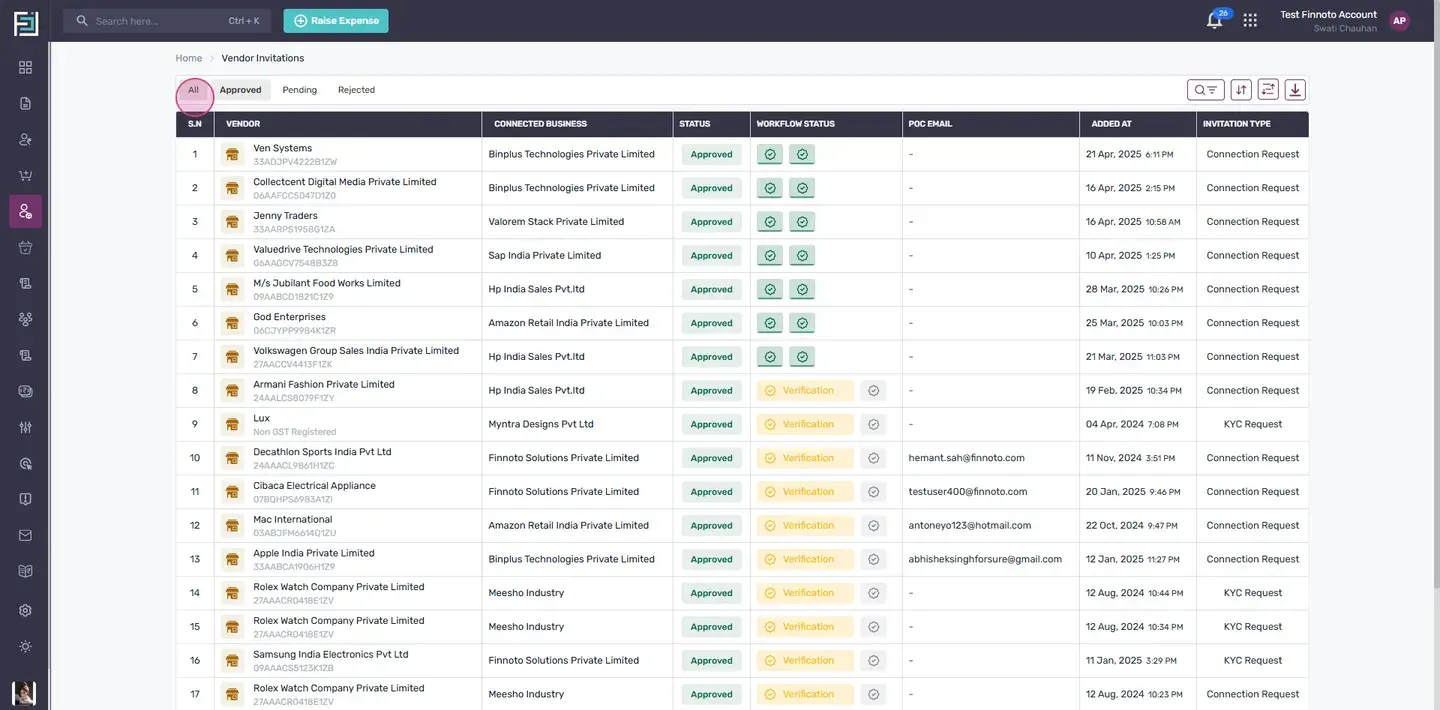Image resolution: width=1440 pixels, height=710 pixels.
Task: Select the highlighted vendor icon in the sidebar
Action: click(25, 211)
